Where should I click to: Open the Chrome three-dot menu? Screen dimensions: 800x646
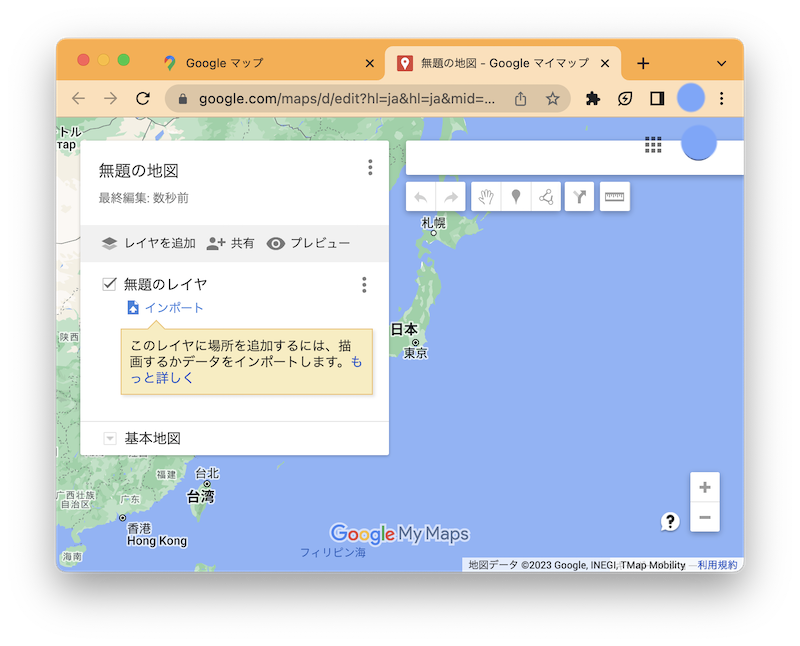[x=721, y=98]
